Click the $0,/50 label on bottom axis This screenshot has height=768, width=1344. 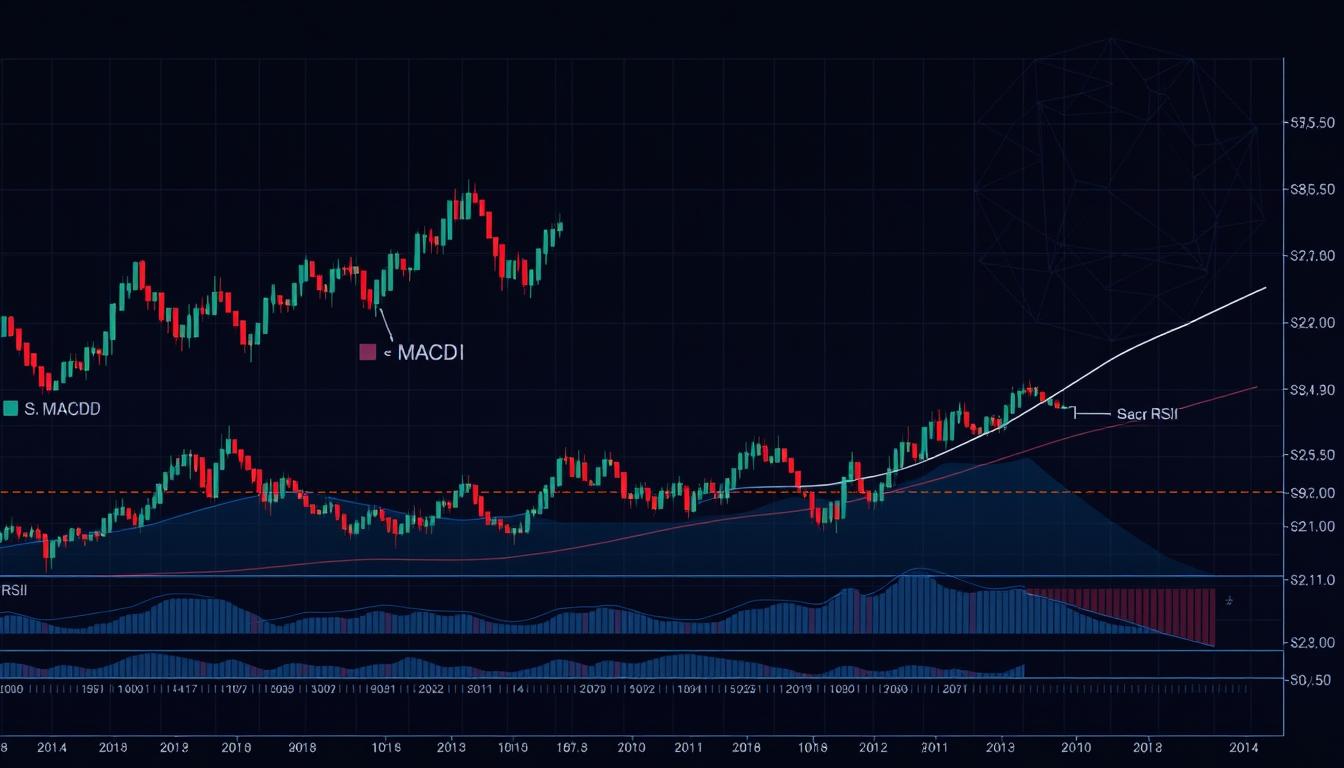click(1313, 680)
